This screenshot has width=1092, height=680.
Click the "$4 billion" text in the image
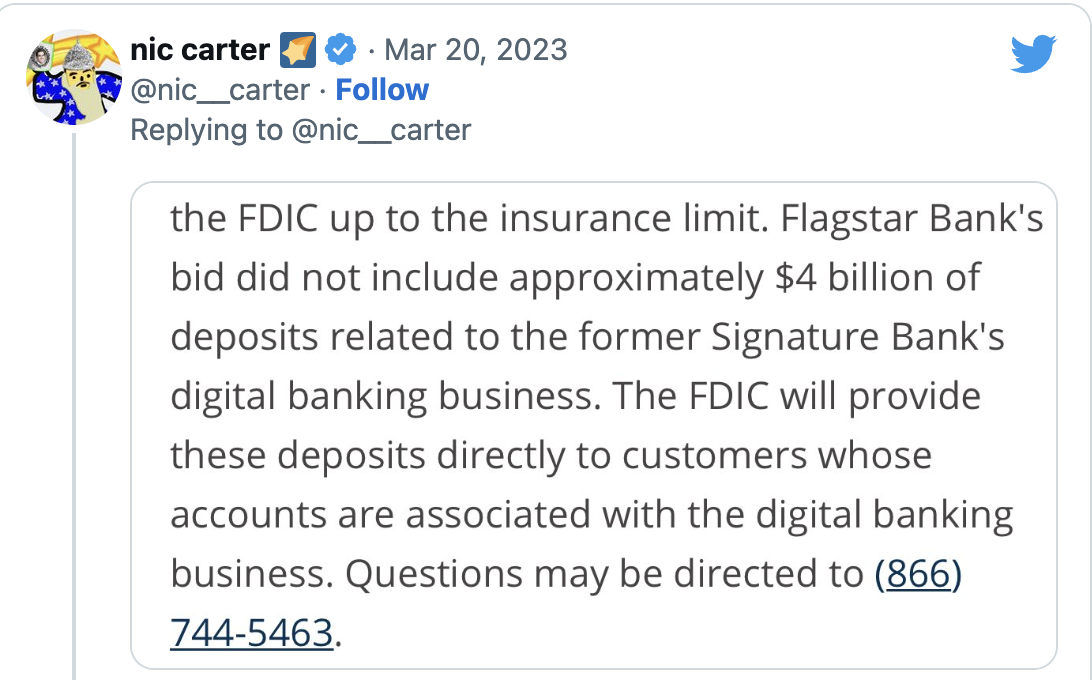tap(850, 279)
